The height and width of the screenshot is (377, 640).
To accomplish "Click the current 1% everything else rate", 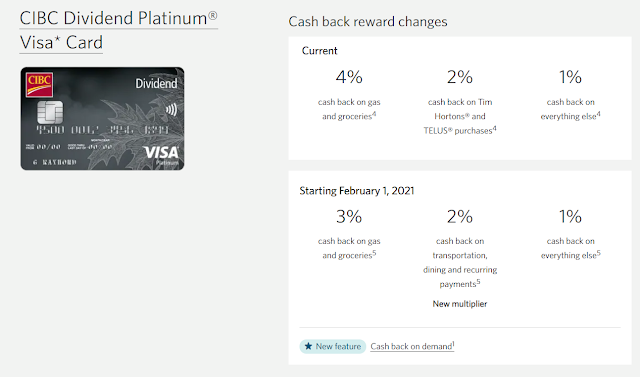I will pyautogui.click(x=570, y=77).
